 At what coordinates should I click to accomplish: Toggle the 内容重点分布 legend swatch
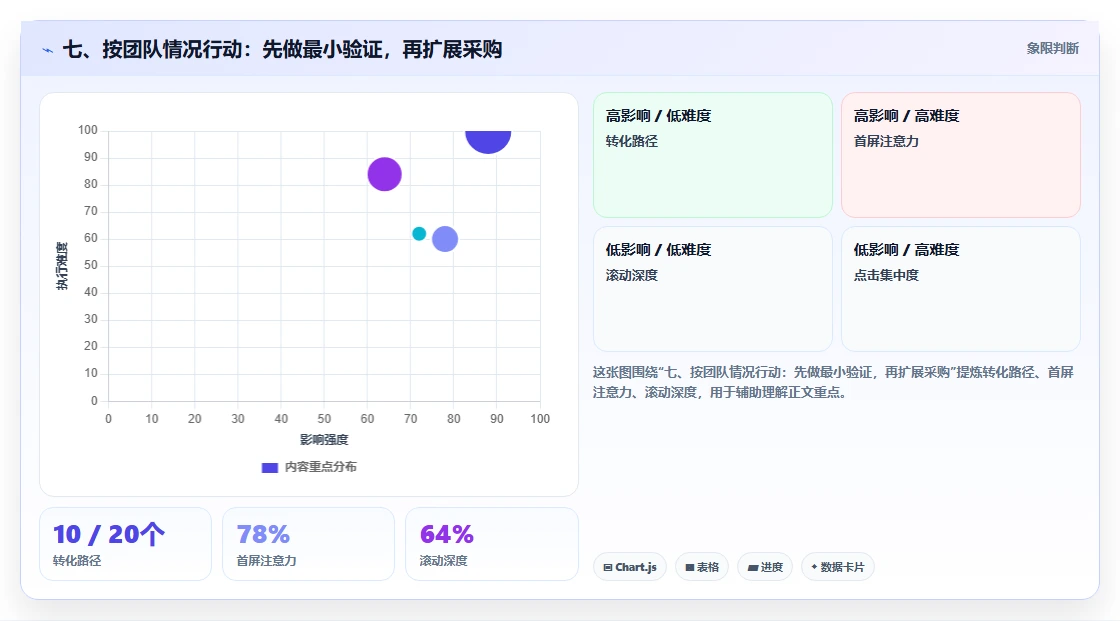(x=269, y=467)
